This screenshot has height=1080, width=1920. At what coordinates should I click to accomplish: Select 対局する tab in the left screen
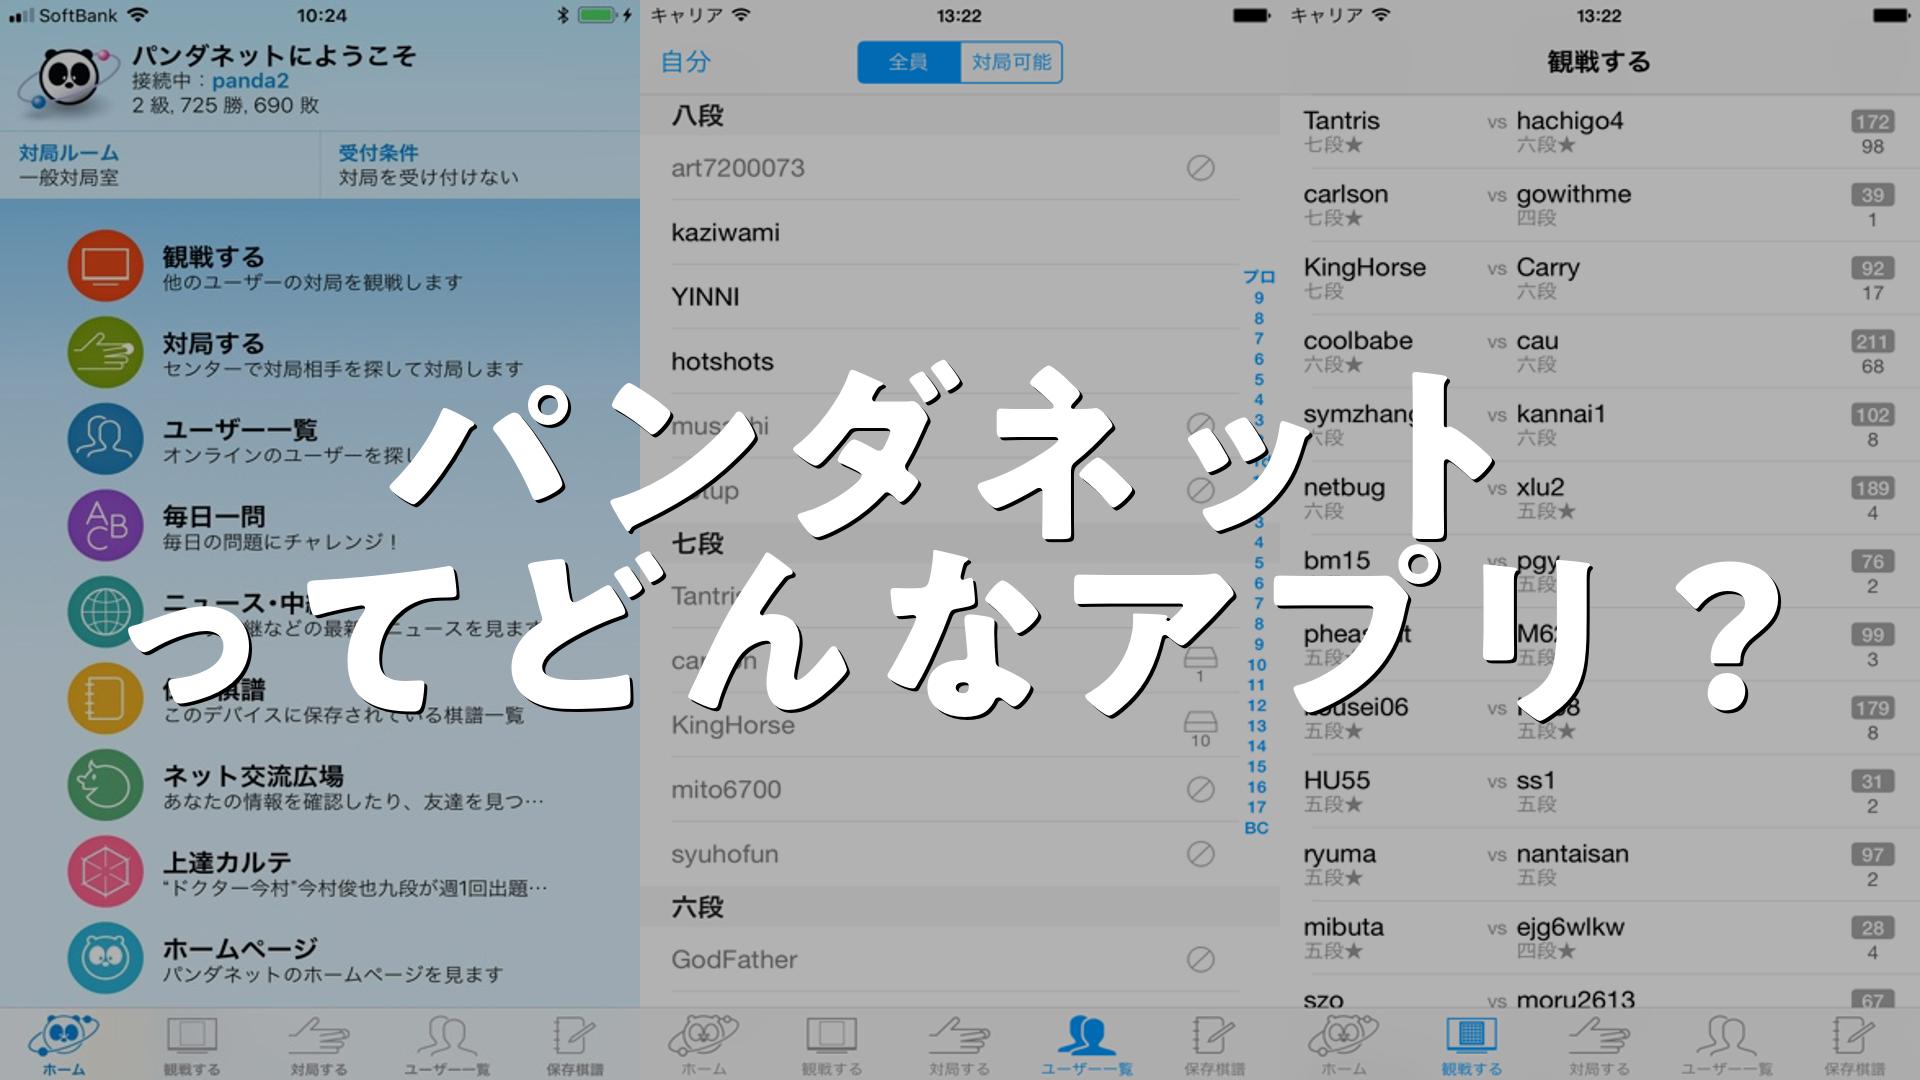[x=320, y=1044]
